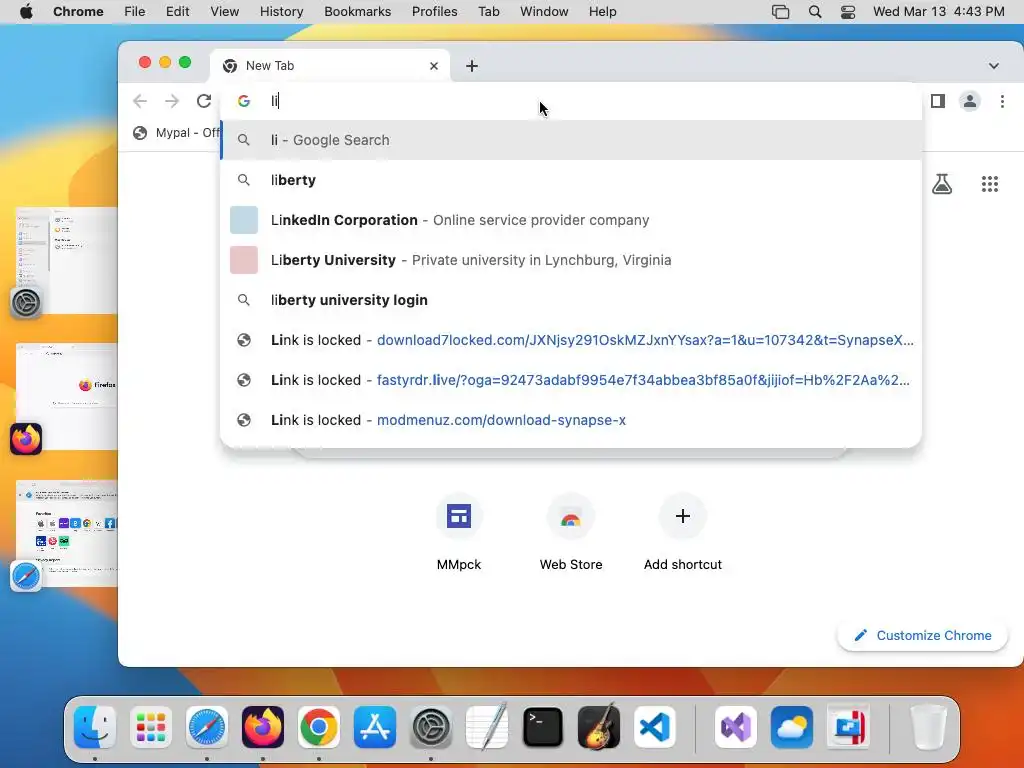Open a new tab with plus button
Image resolution: width=1024 pixels, height=768 pixels.
[x=472, y=66]
